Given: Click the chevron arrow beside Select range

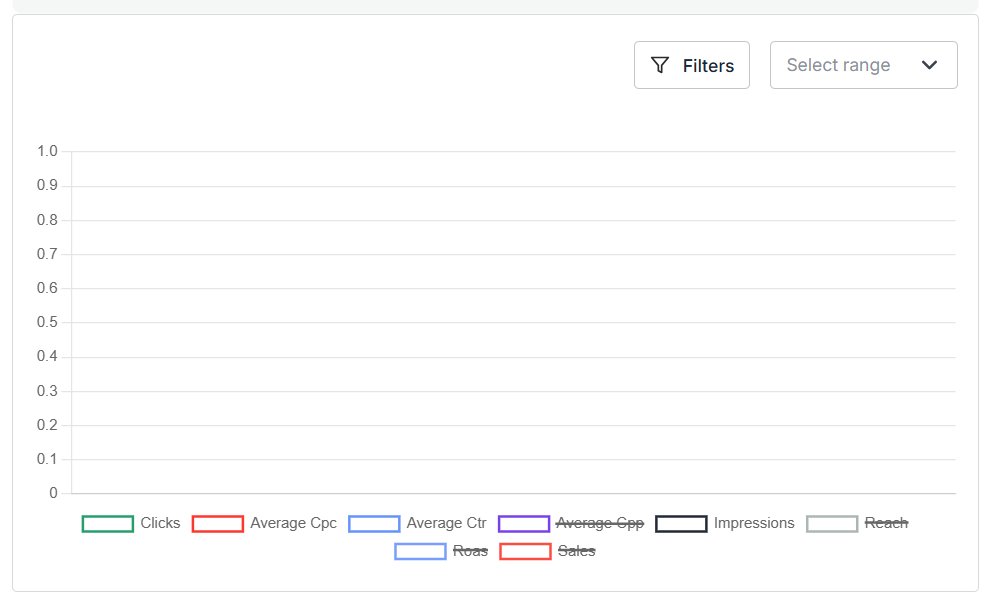Looking at the screenshot, I should 929,65.
